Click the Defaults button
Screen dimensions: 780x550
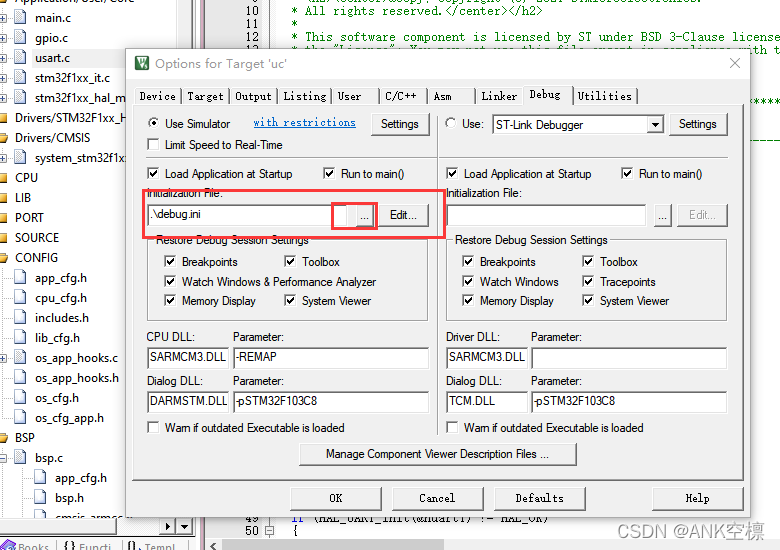tap(539, 498)
